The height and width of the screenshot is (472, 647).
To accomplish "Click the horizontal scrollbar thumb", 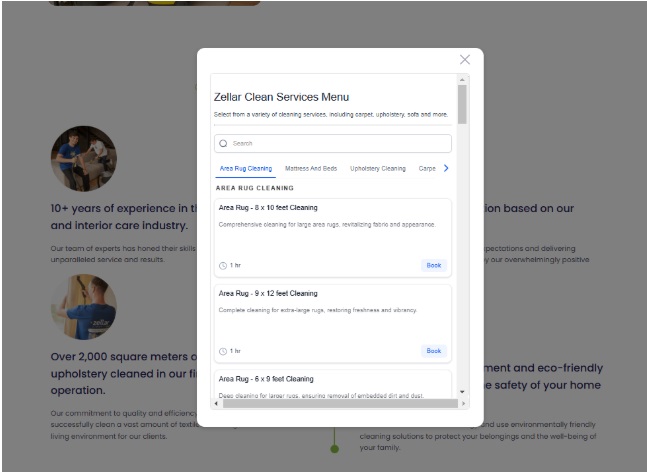I will tap(340, 404).
